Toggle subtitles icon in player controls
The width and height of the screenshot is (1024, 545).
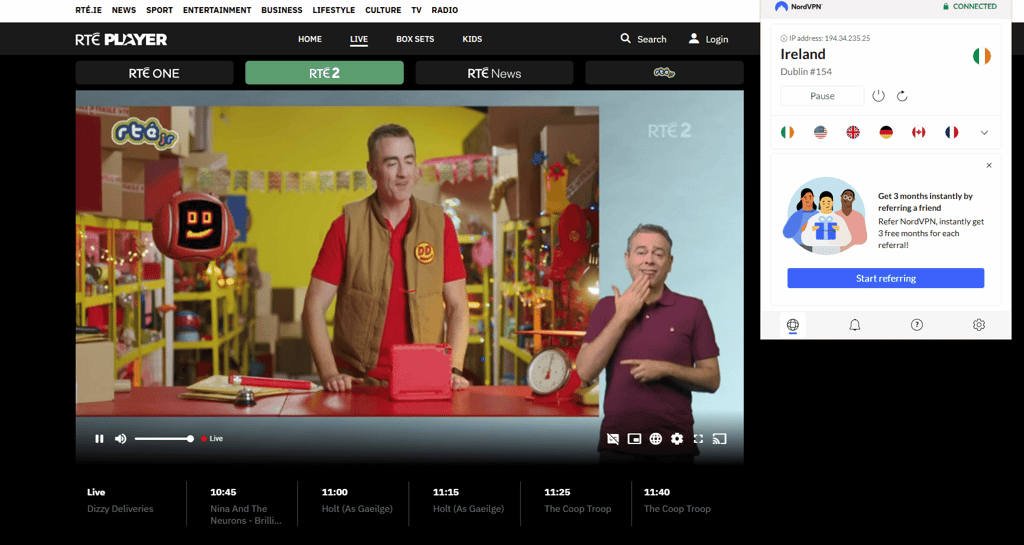(613, 439)
